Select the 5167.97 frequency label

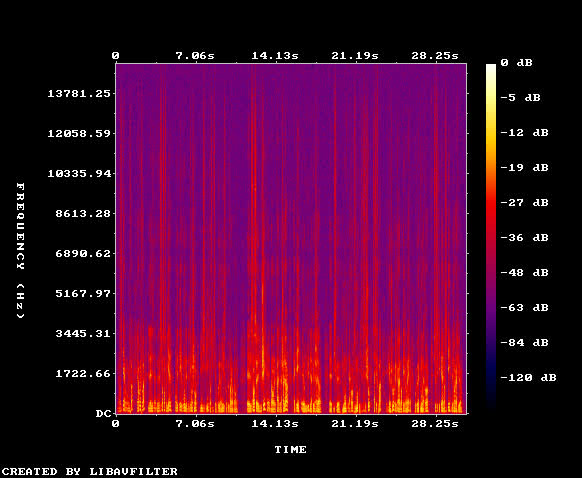click(83, 294)
